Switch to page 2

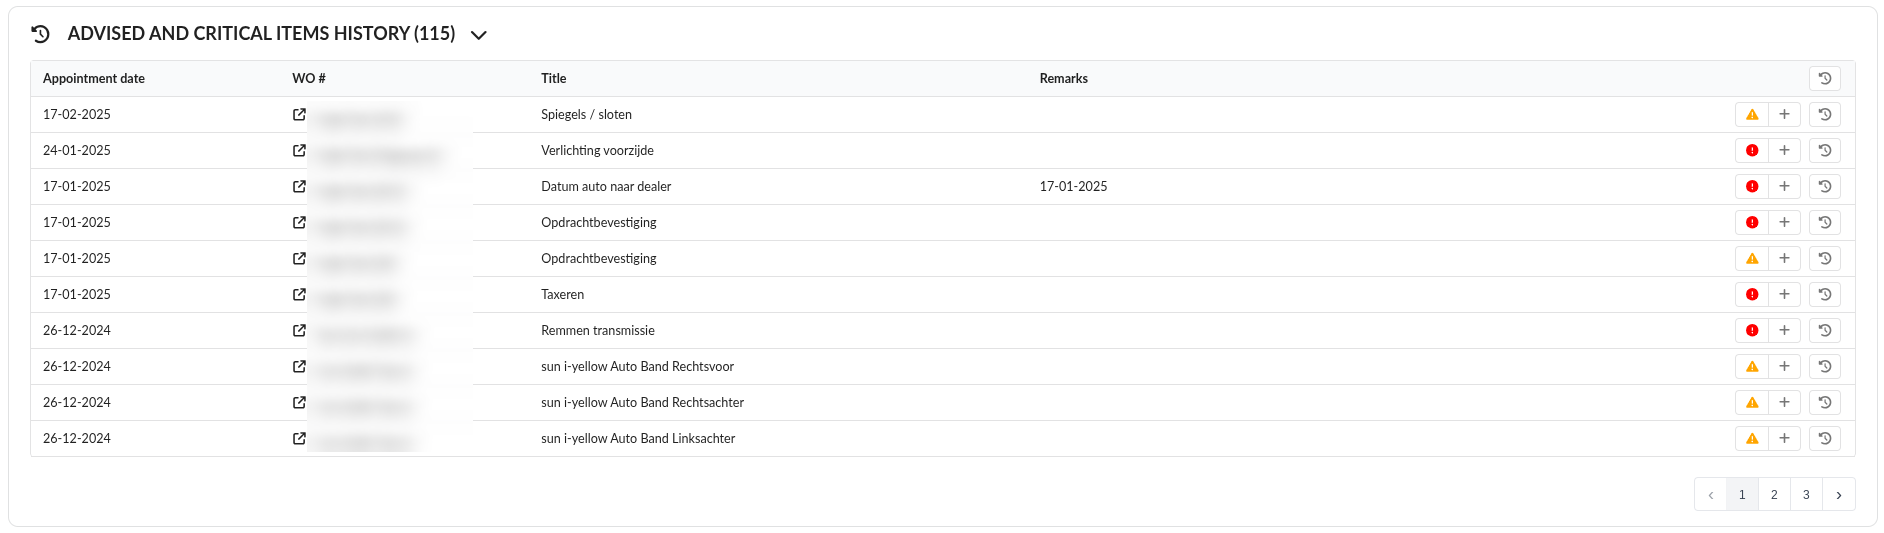pos(1774,495)
